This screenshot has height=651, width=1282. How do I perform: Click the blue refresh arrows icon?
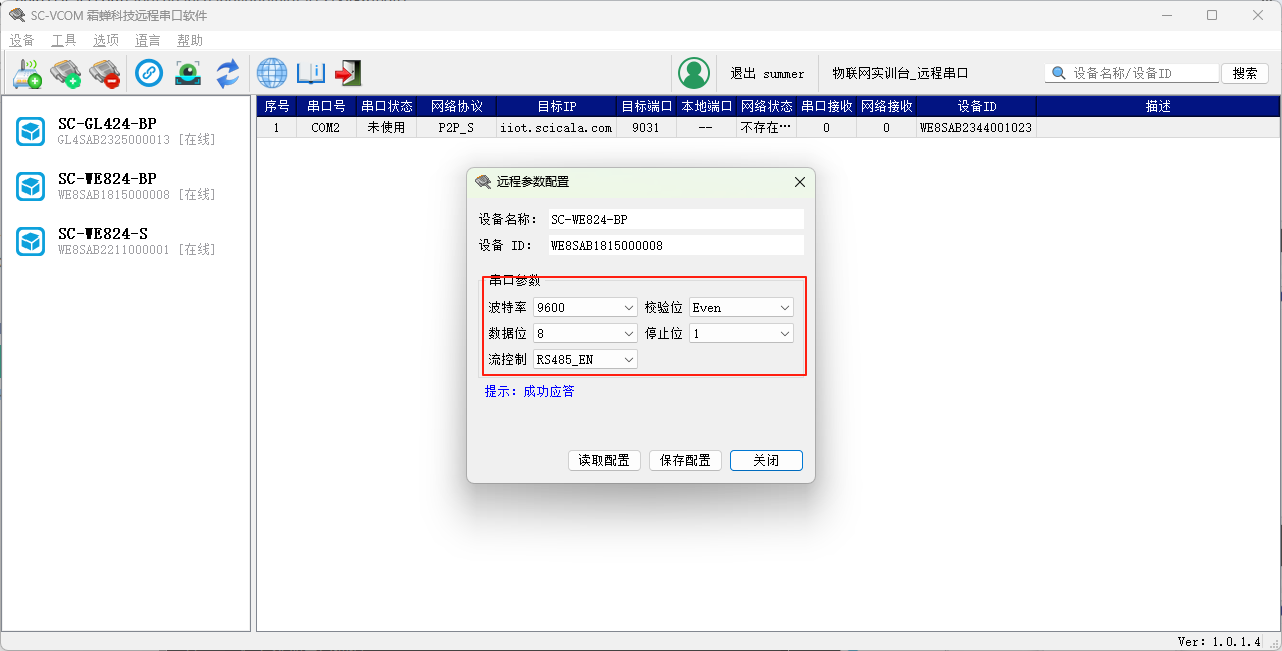tap(228, 73)
